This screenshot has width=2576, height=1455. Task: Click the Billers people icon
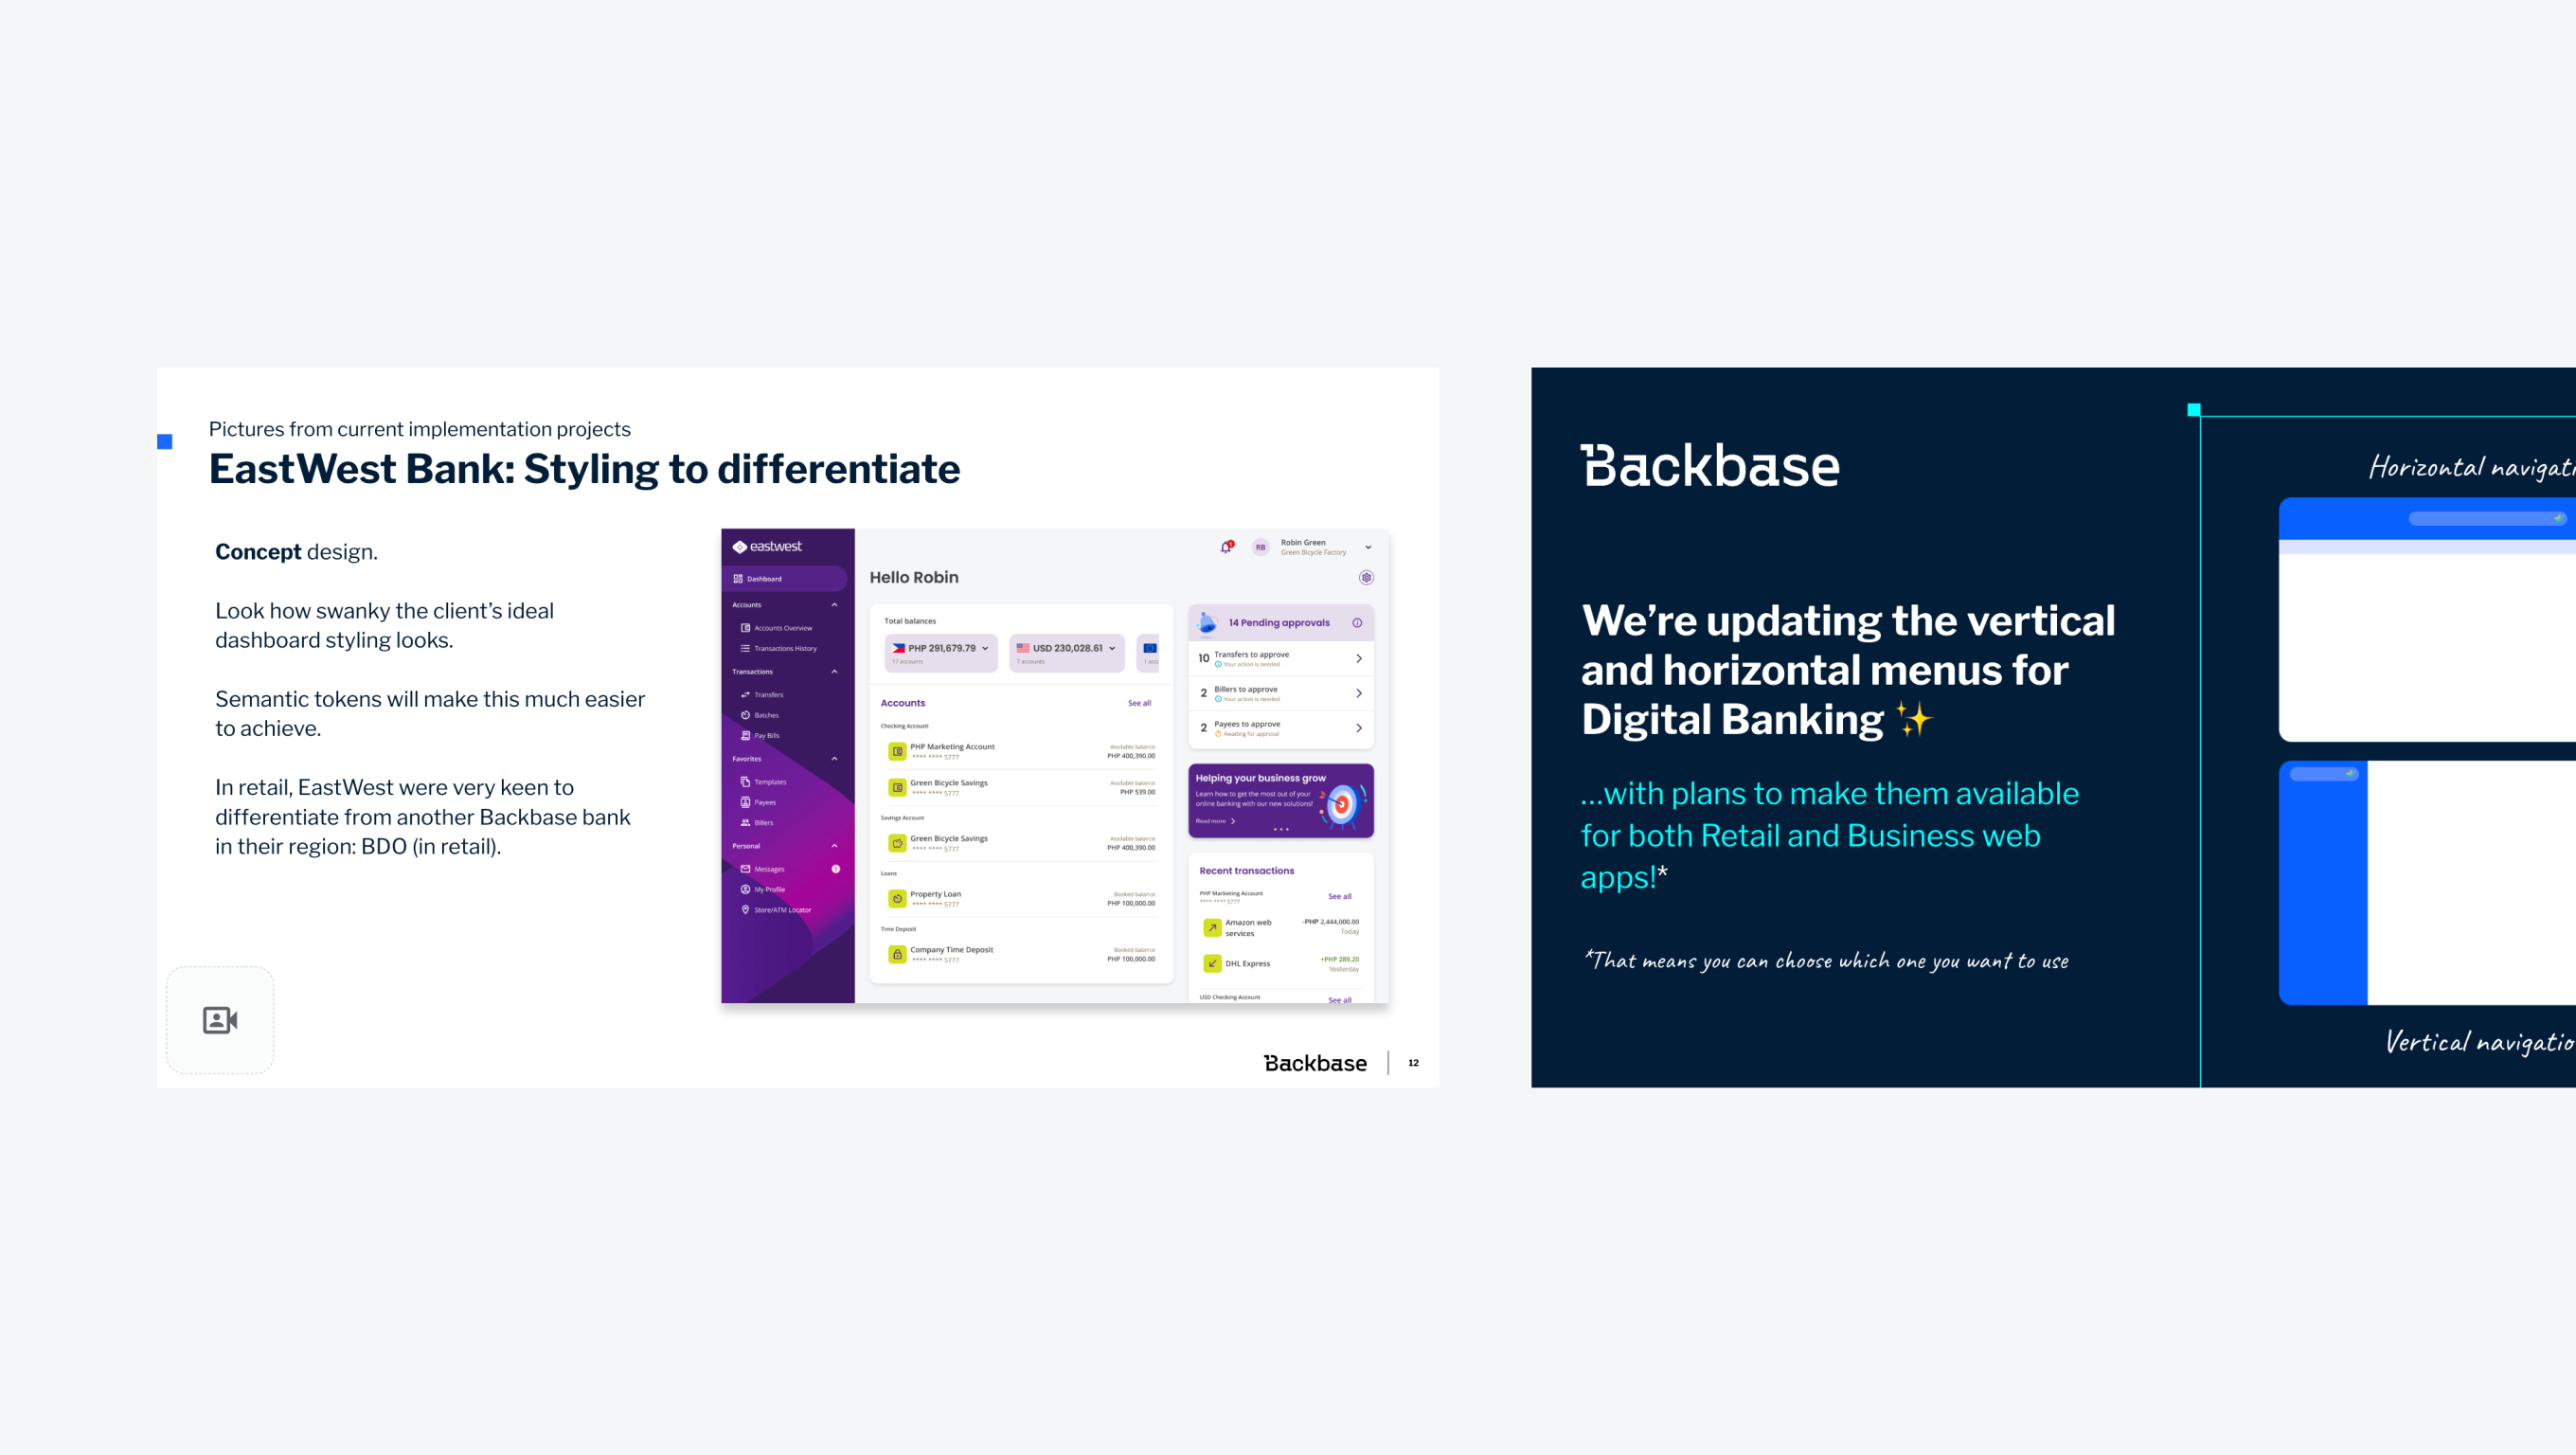click(745, 823)
